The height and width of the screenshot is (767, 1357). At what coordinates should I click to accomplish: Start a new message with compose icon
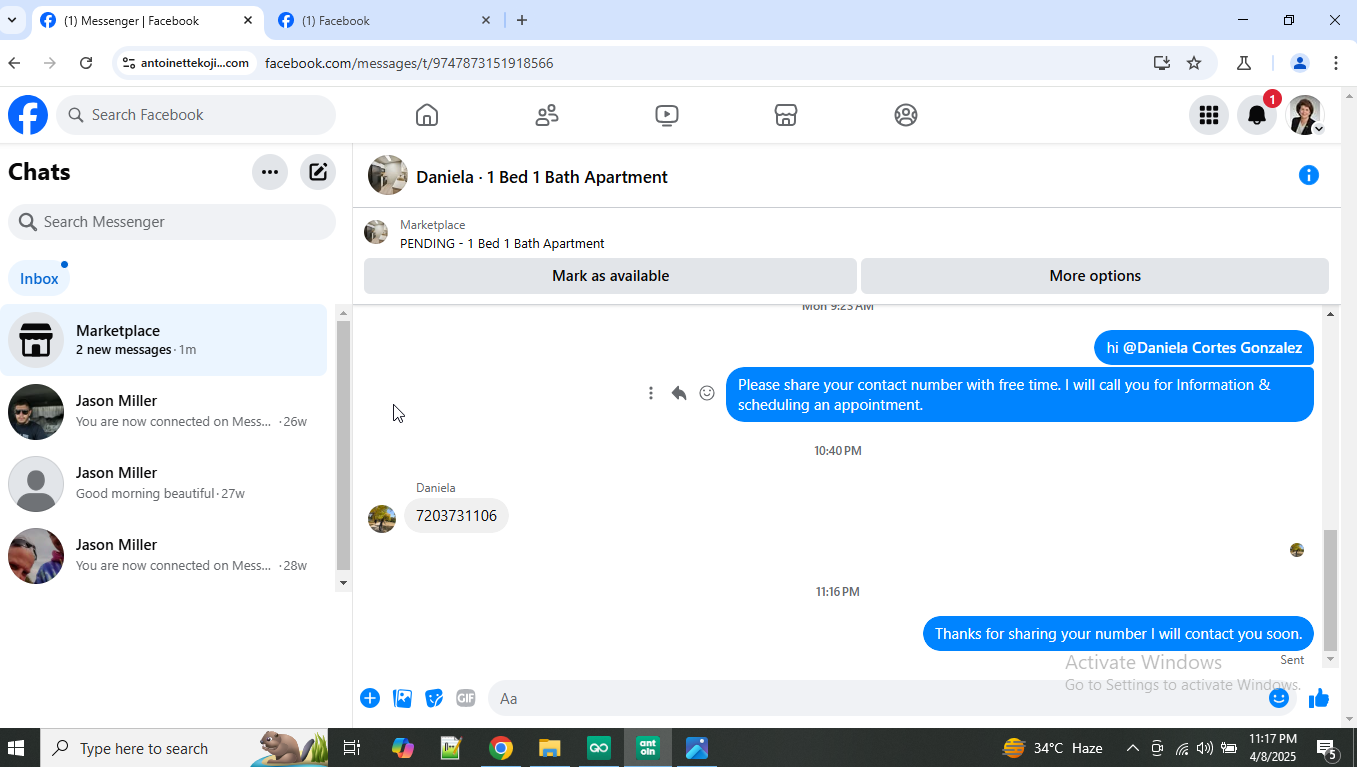click(x=318, y=172)
